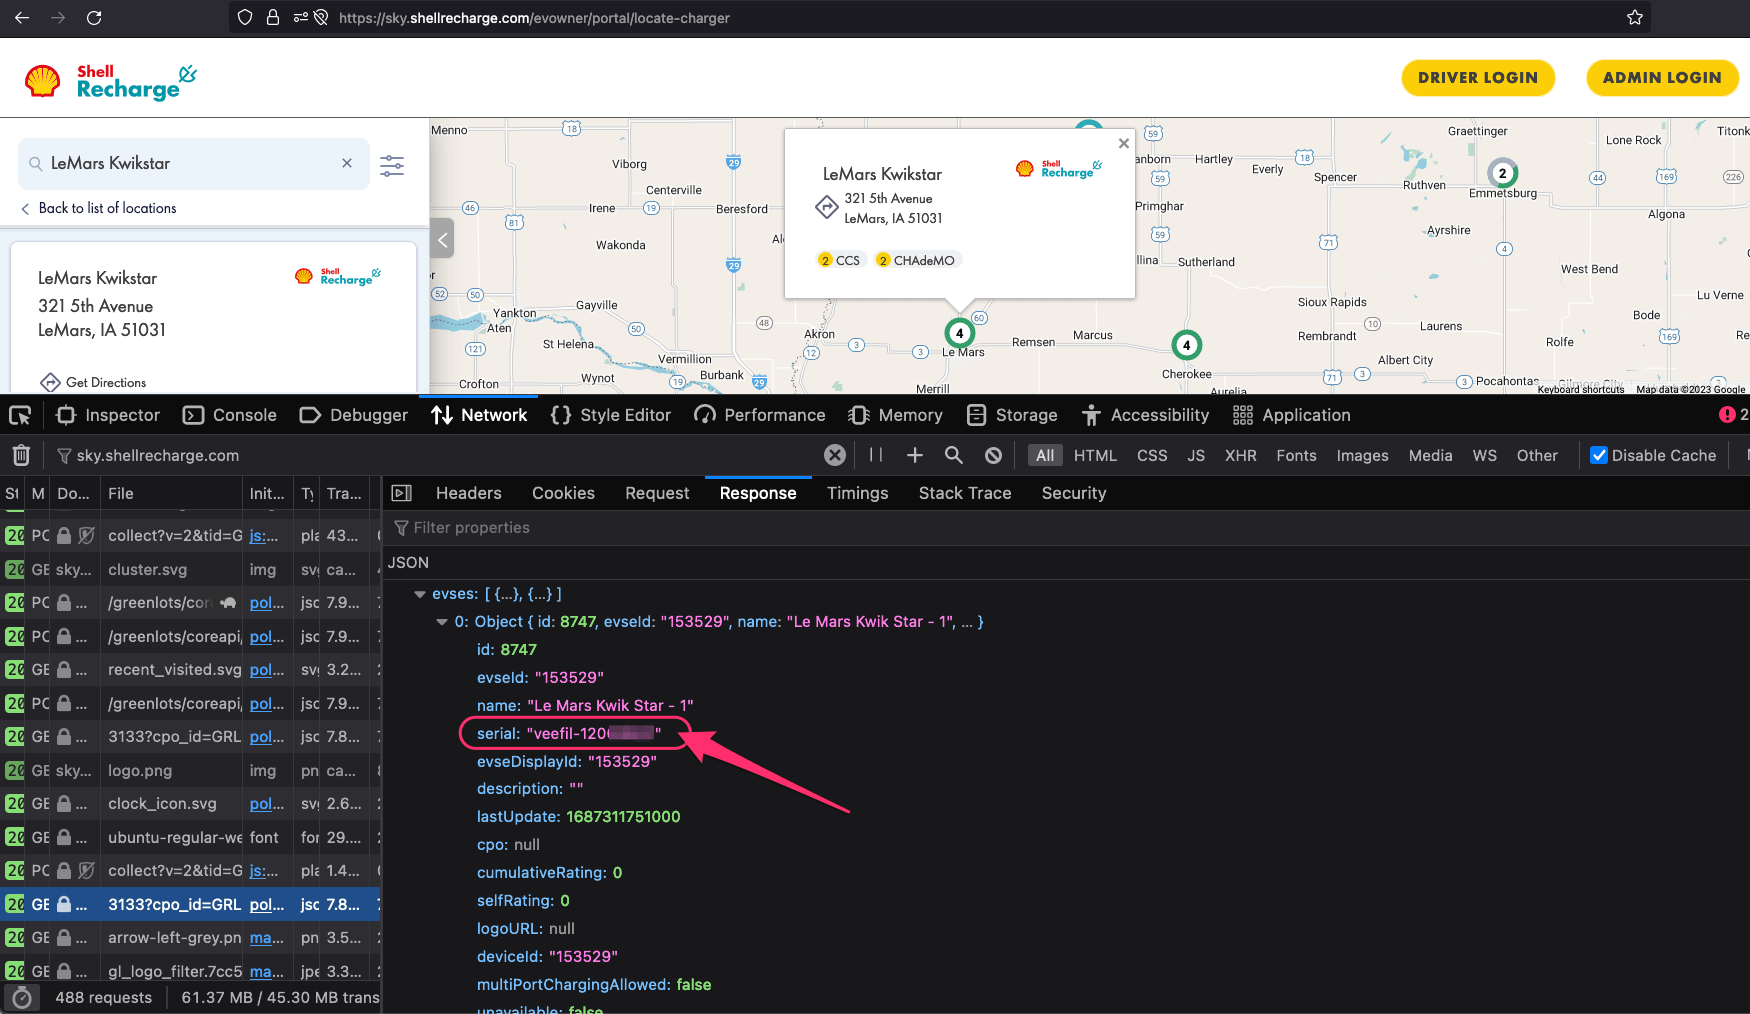The width and height of the screenshot is (1750, 1014).
Task: Switch to the Style Editor tab
Action: pyautogui.click(x=611, y=415)
